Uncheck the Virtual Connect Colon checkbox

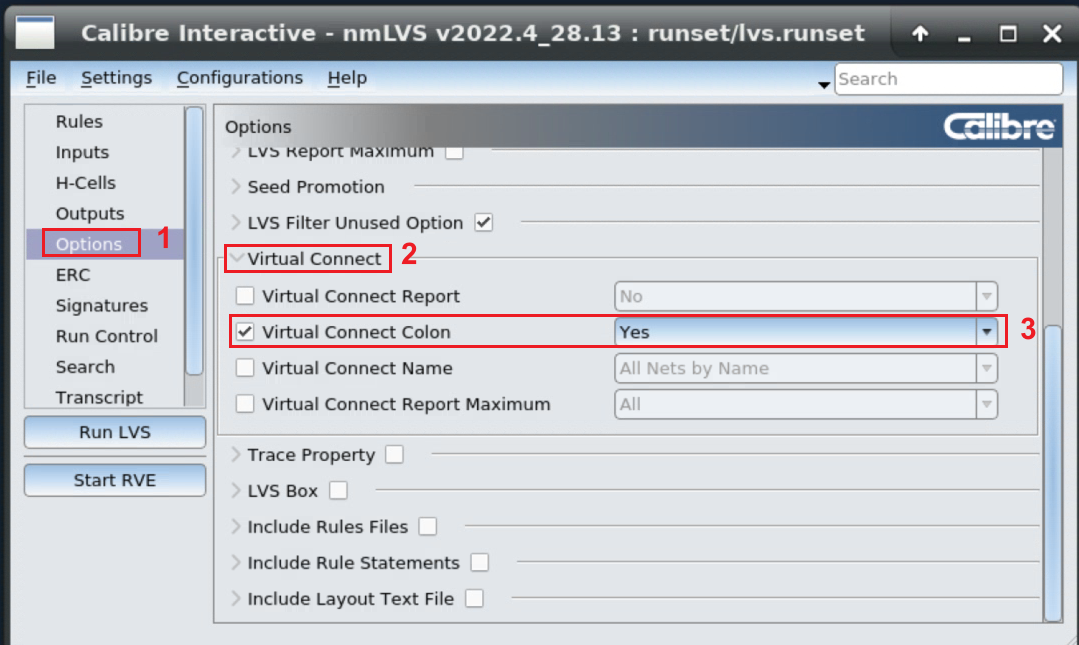(x=244, y=332)
